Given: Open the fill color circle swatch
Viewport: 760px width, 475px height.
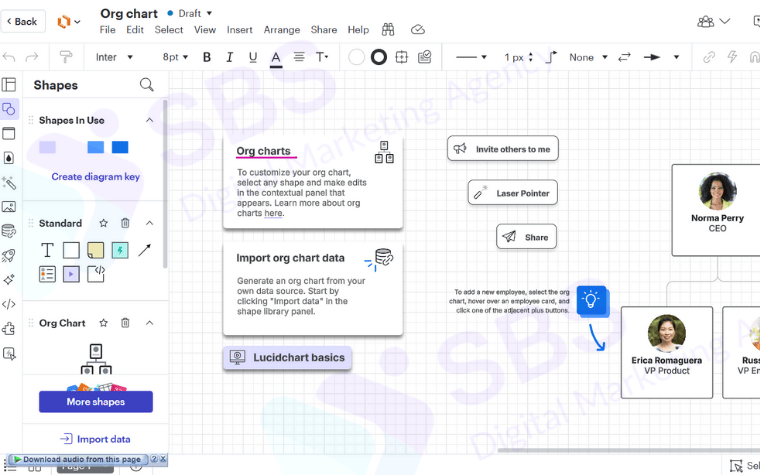Looking at the screenshot, I should (356, 57).
